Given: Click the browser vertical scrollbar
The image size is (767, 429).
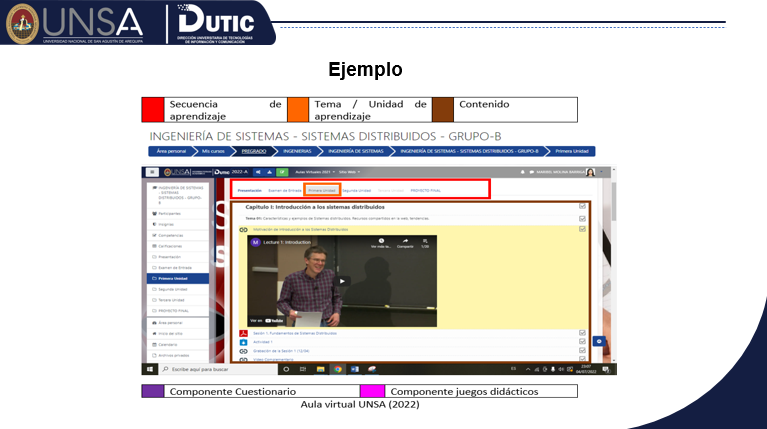Looking at the screenshot, I should [x=613, y=202].
